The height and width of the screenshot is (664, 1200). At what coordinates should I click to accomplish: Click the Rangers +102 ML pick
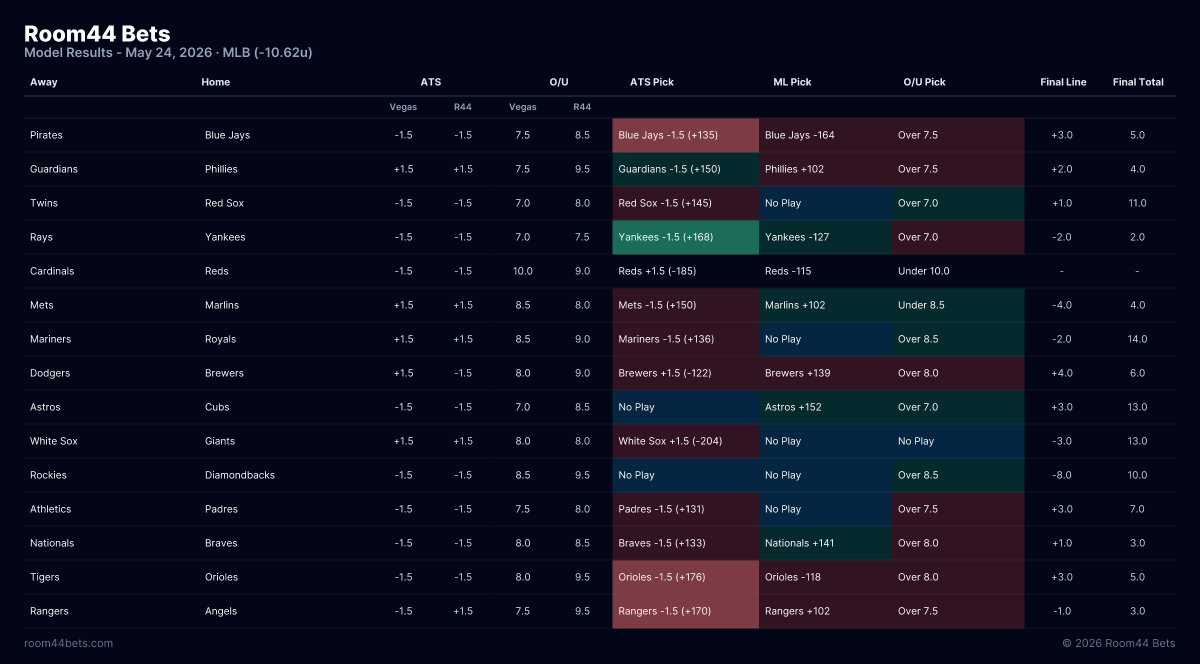click(825, 611)
